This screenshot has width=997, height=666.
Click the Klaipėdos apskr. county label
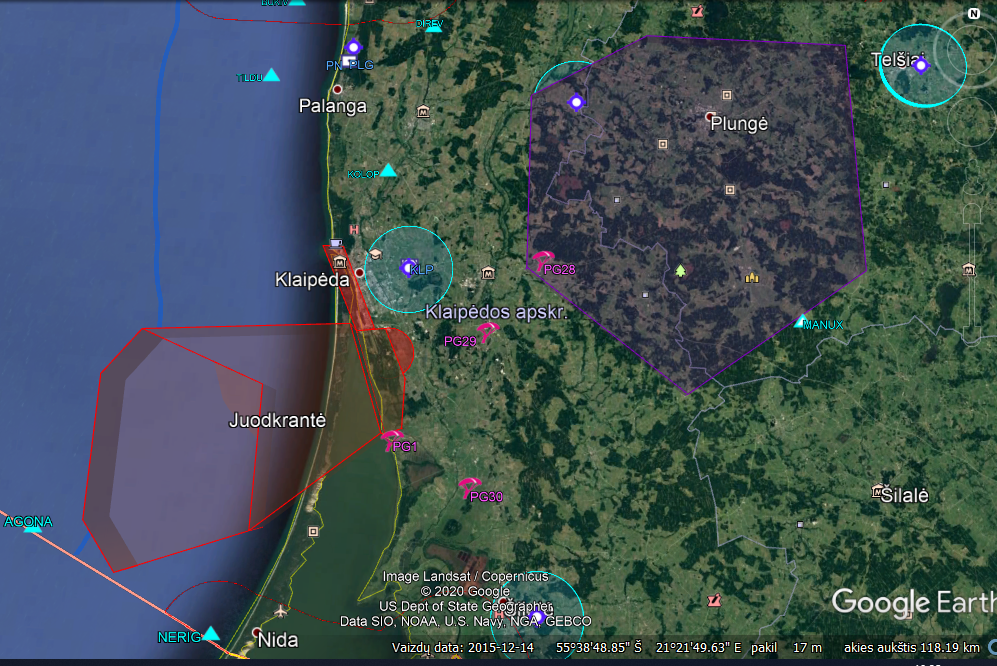click(496, 312)
